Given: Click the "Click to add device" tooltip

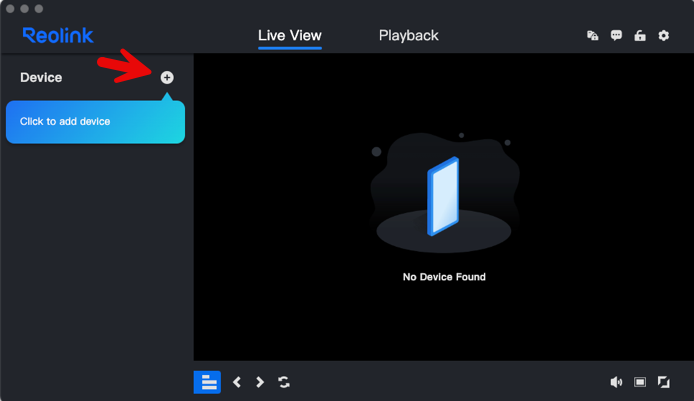Looking at the screenshot, I should [x=95, y=122].
